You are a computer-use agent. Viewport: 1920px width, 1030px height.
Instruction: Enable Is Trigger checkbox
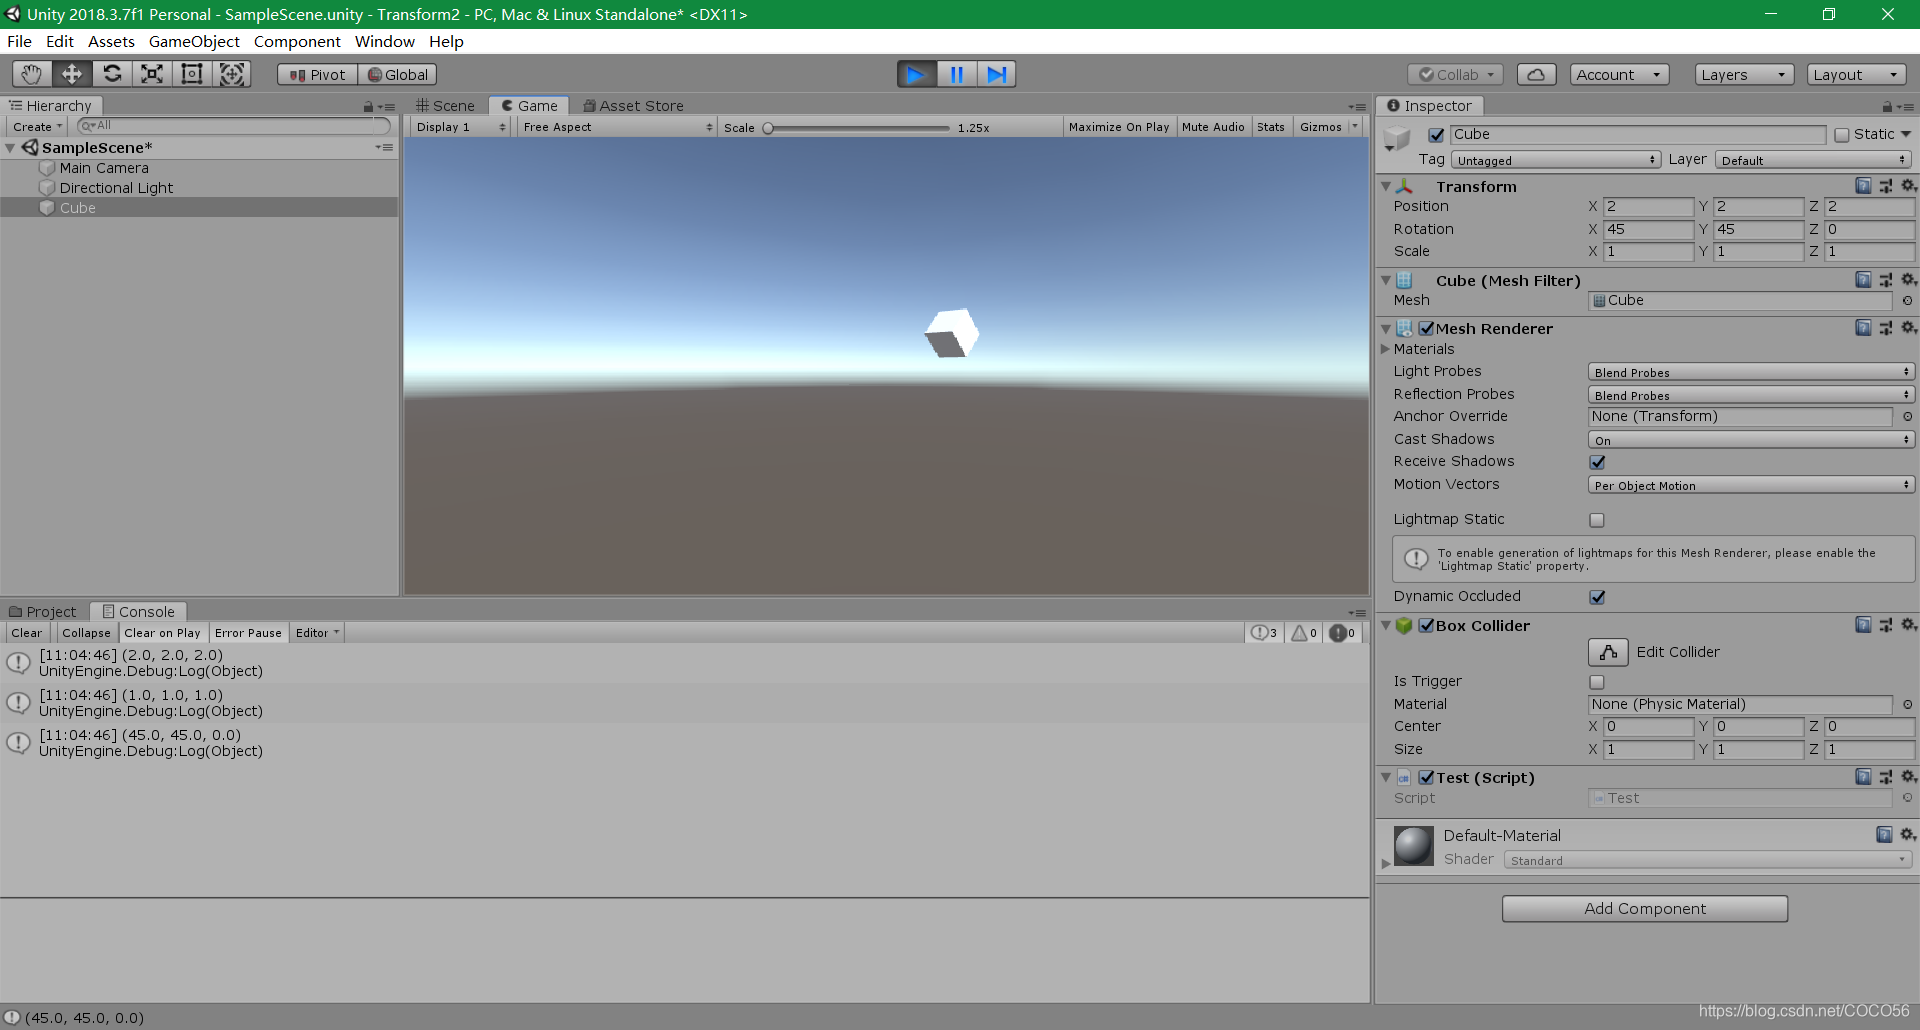pyautogui.click(x=1597, y=682)
